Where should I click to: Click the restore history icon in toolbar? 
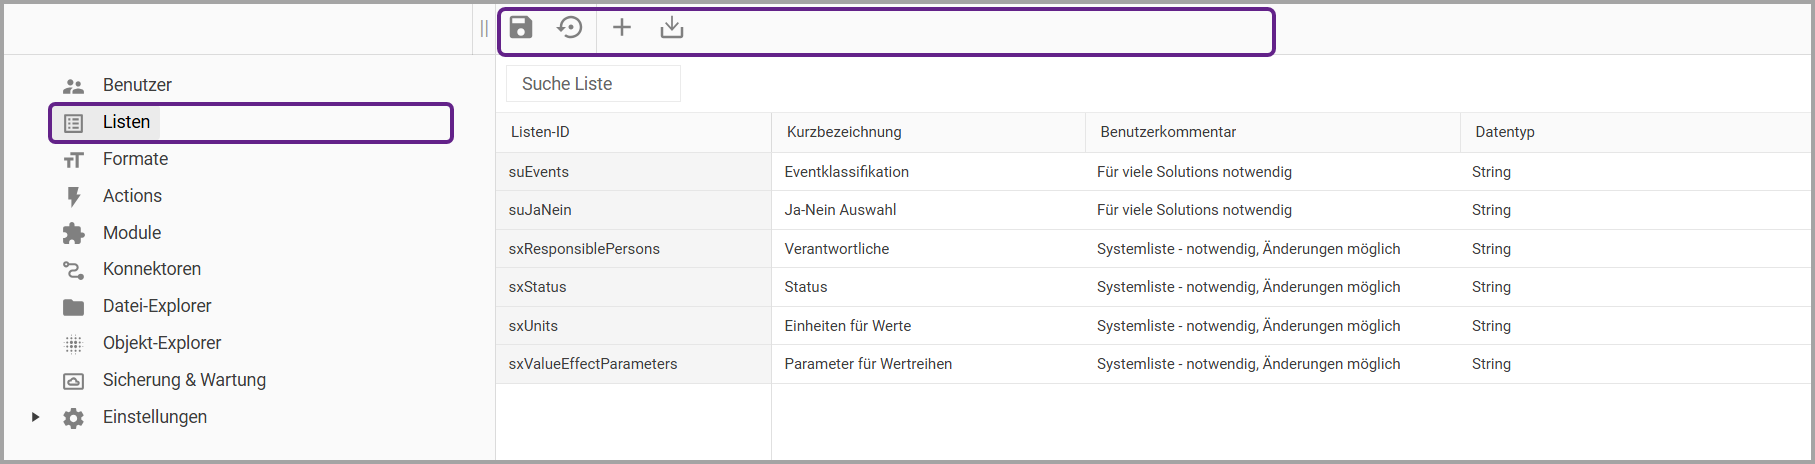(570, 28)
